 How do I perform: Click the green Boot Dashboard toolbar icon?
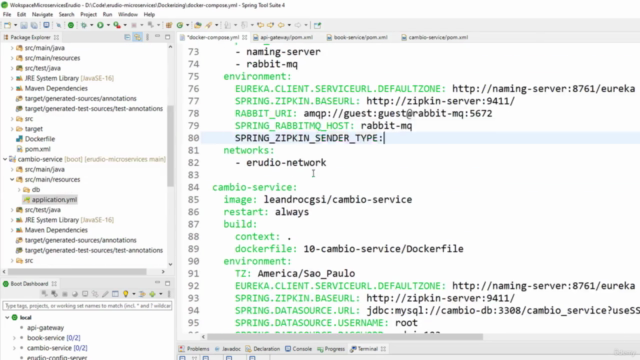pyautogui.click(x=71, y=25)
